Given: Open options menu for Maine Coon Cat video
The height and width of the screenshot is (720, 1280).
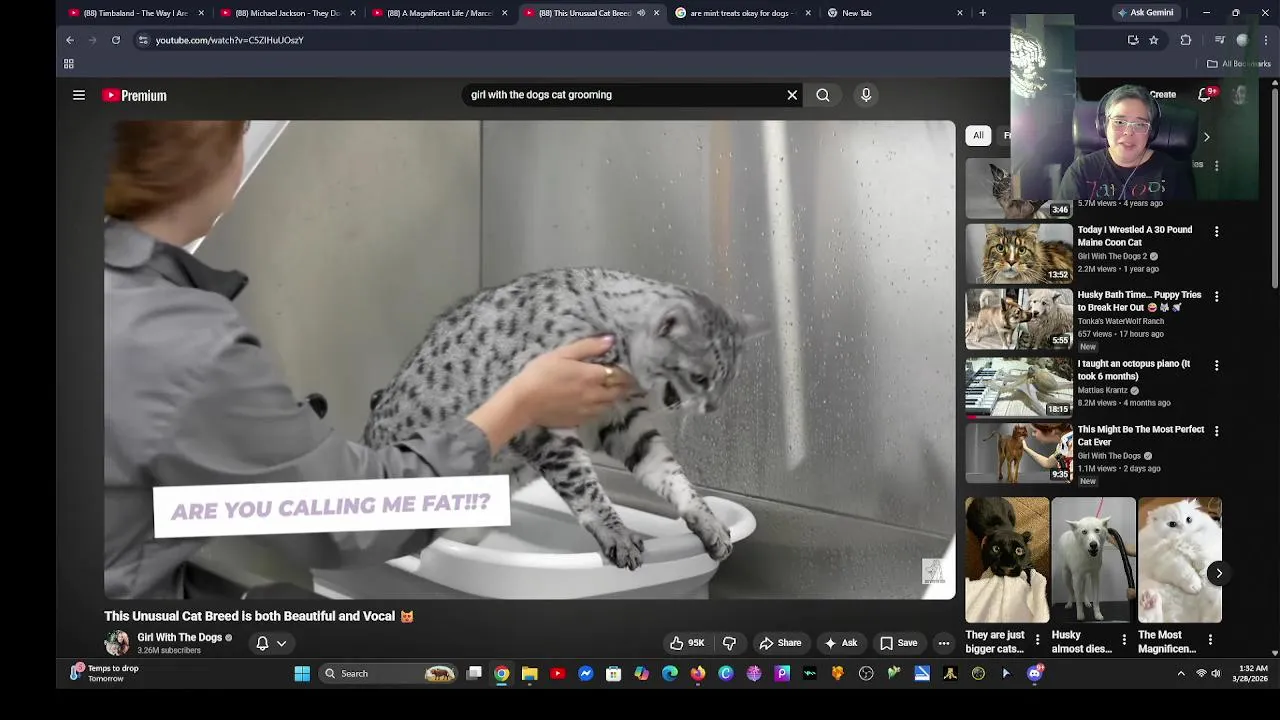Looking at the screenshot, I should point(1216,231).
